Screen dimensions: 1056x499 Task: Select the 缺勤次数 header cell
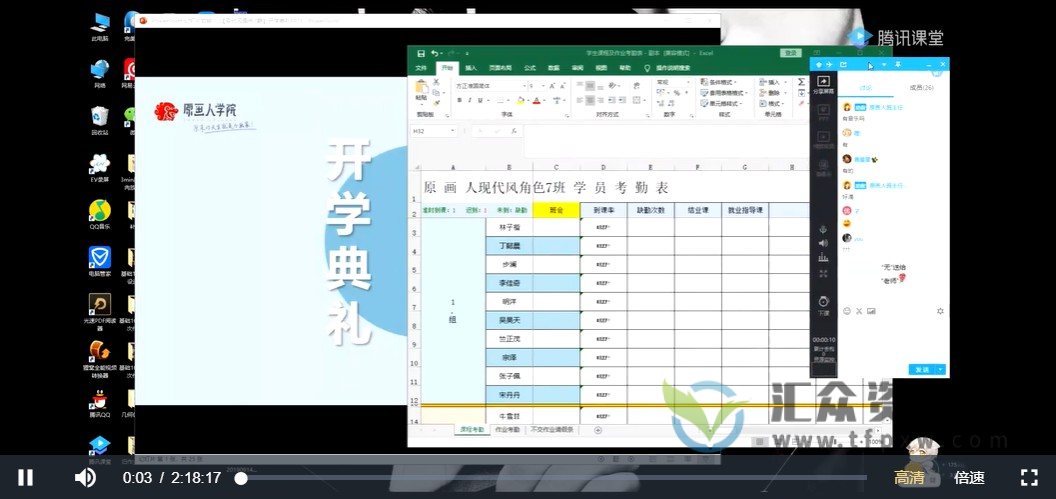coord(651,210)
